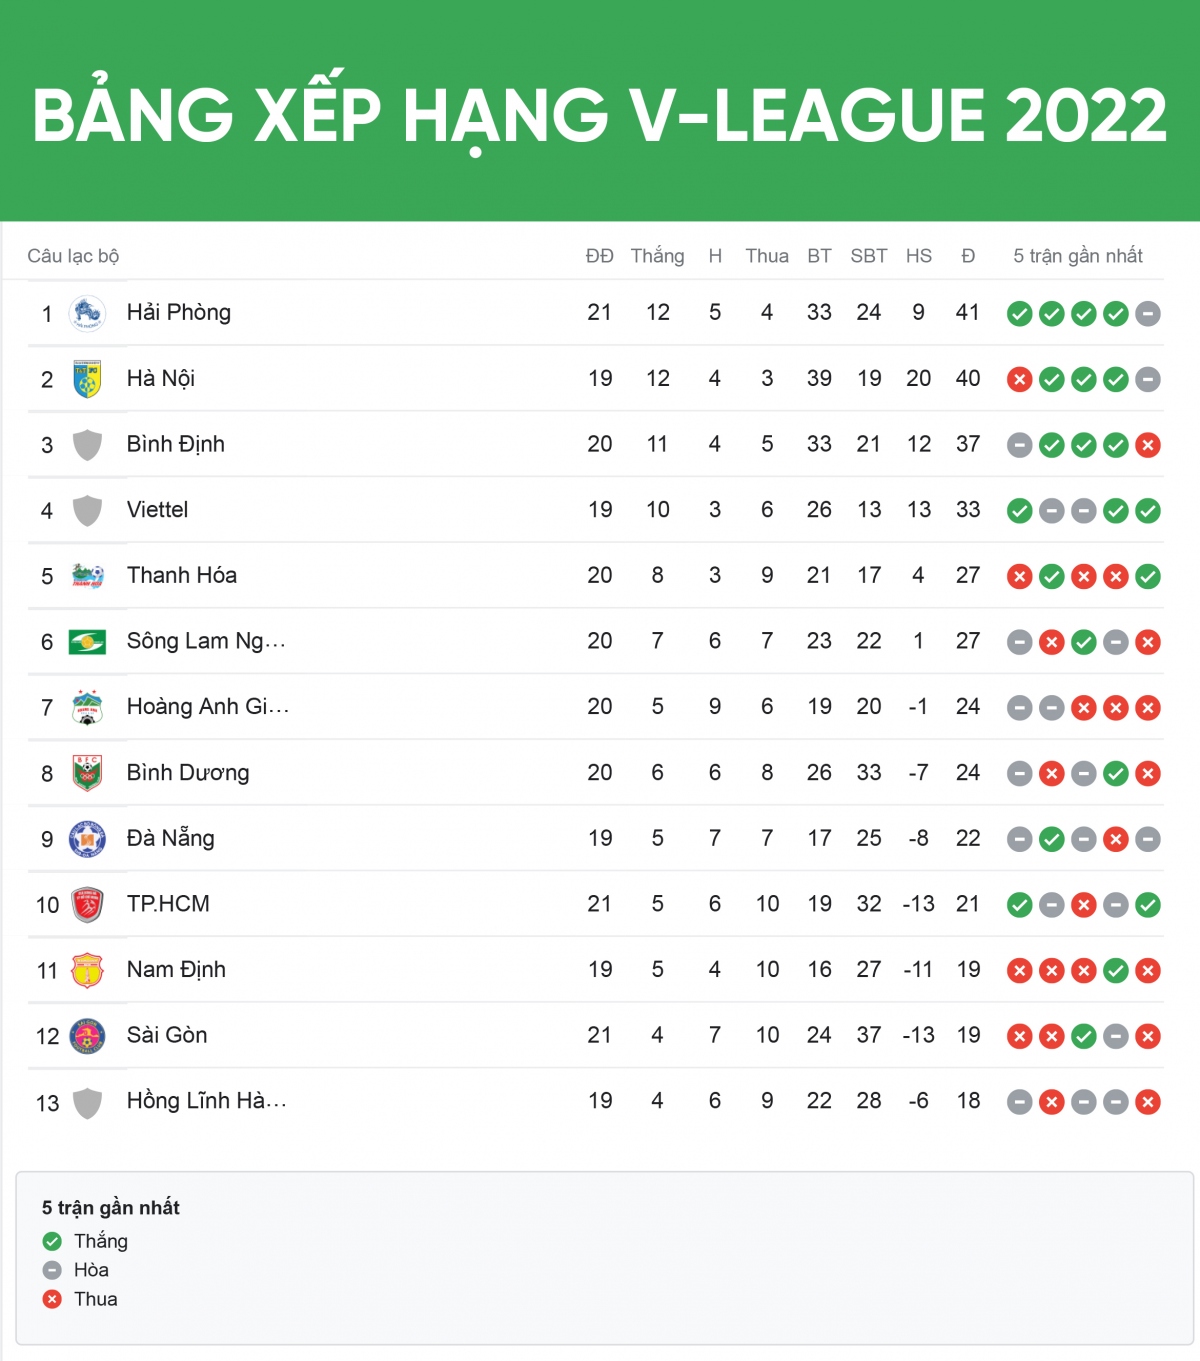
Task: Select the Thanh Hóa team logo
Action: [87, 576]
